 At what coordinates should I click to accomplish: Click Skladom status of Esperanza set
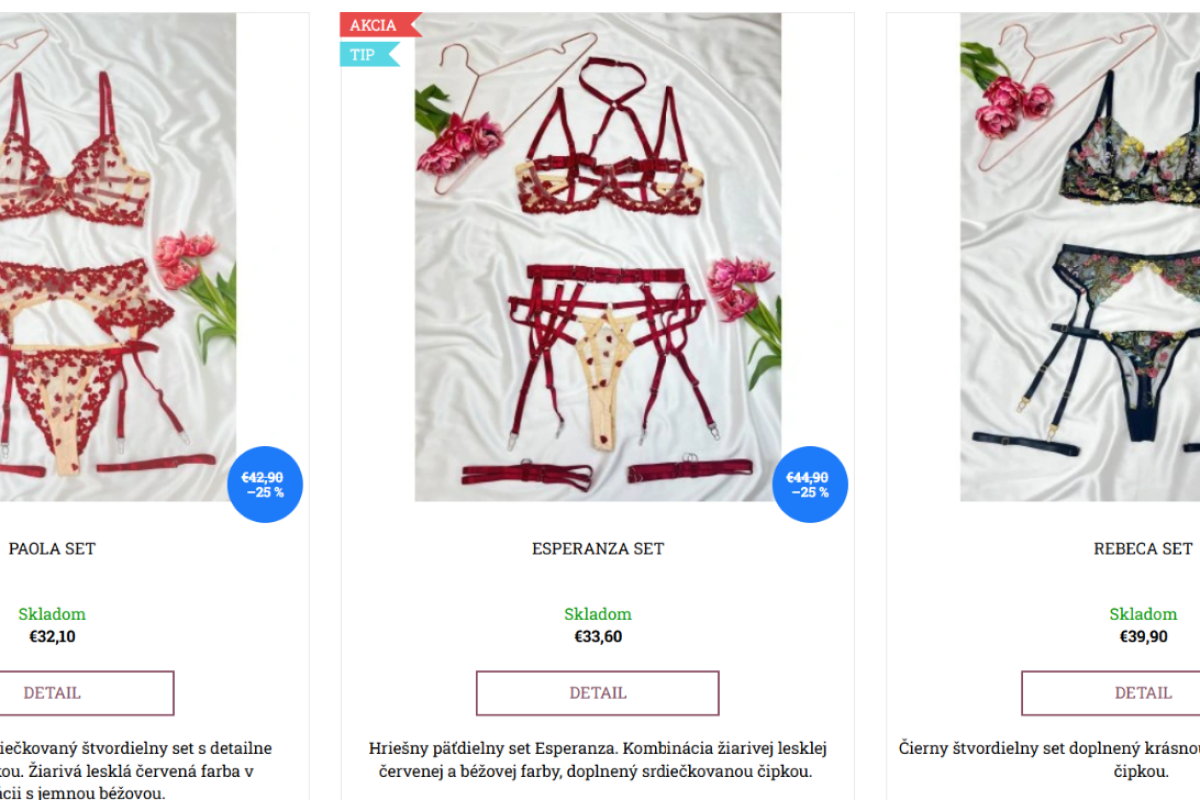[x=598, y=614]
